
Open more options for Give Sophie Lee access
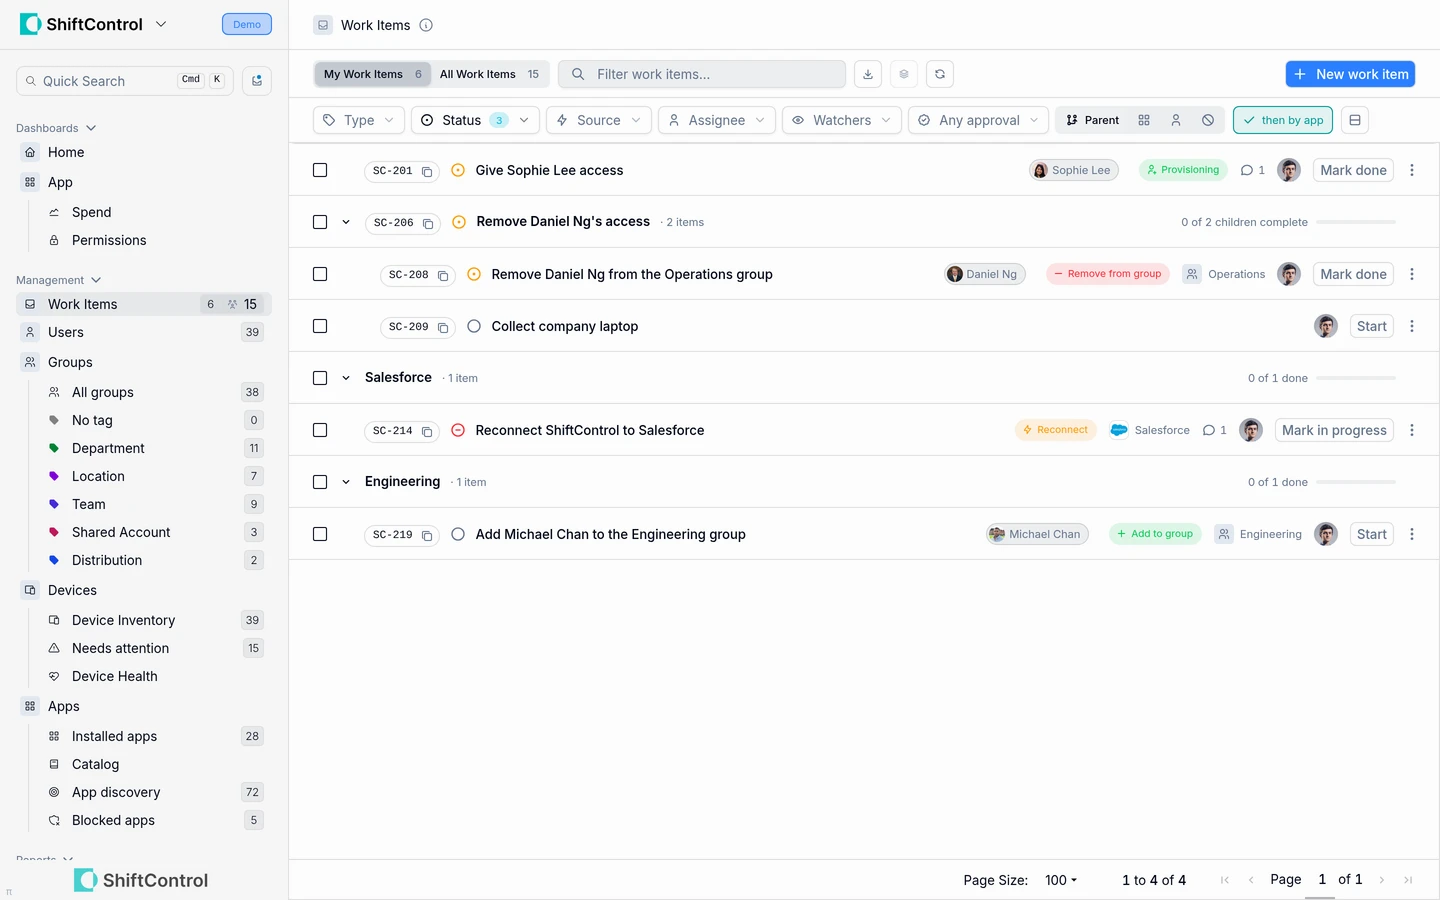pyautogui.click(x=1412, y=170)
